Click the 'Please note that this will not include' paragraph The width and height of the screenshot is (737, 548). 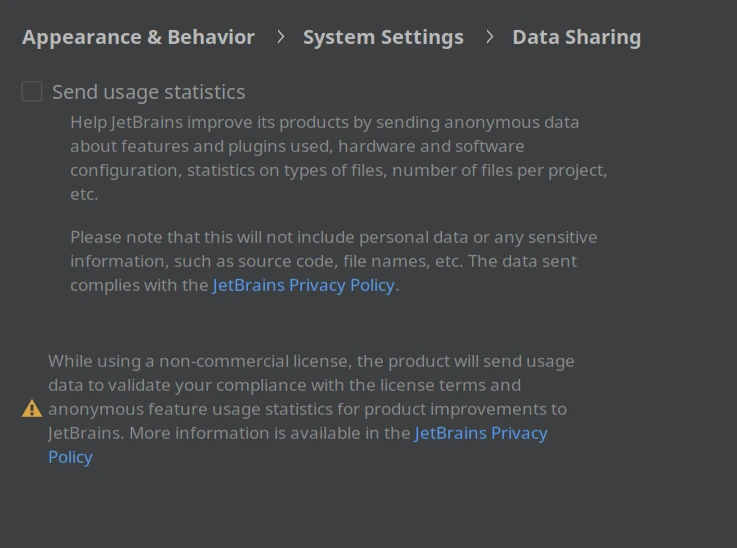point(334,261)
